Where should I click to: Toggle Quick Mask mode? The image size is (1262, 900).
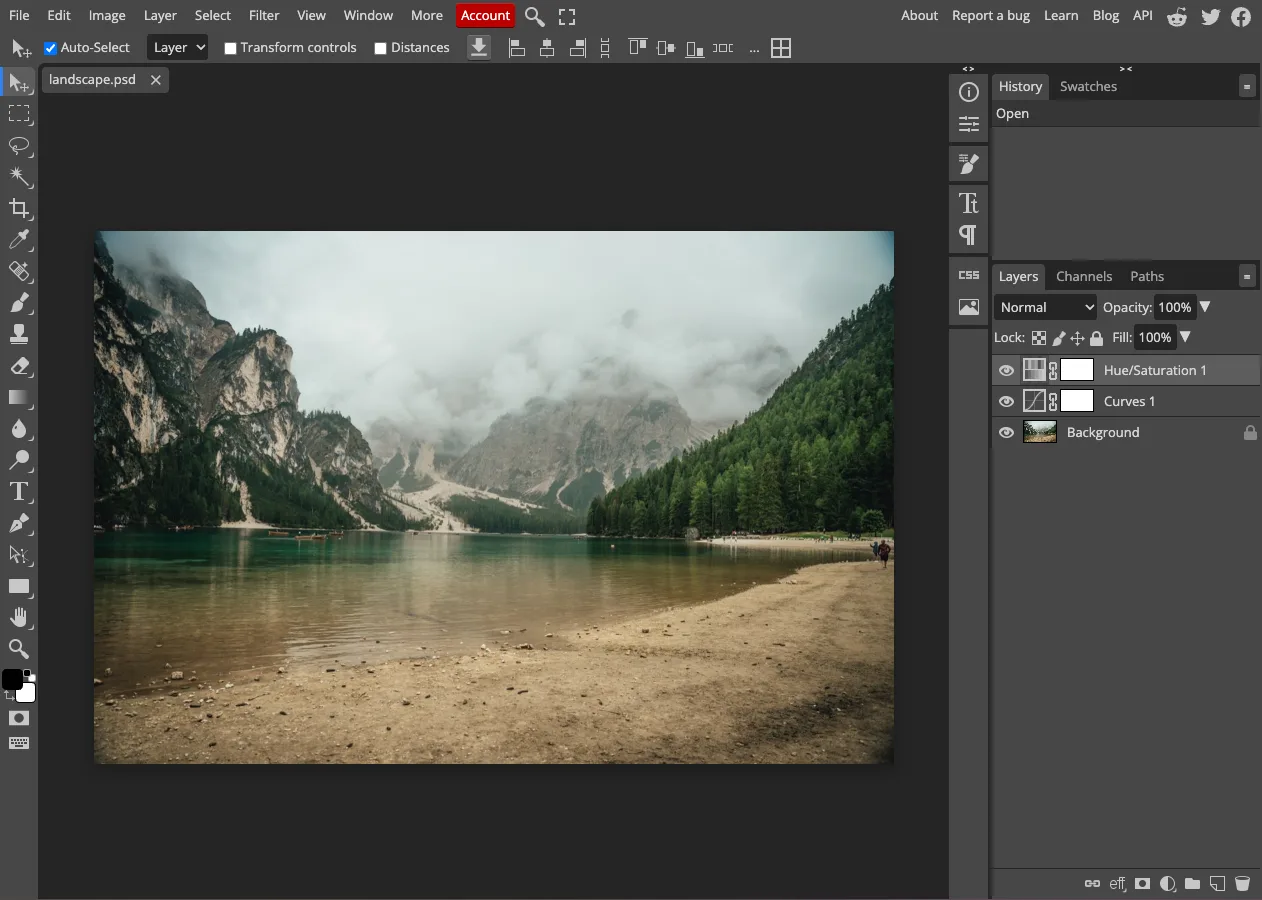point(19,718)
